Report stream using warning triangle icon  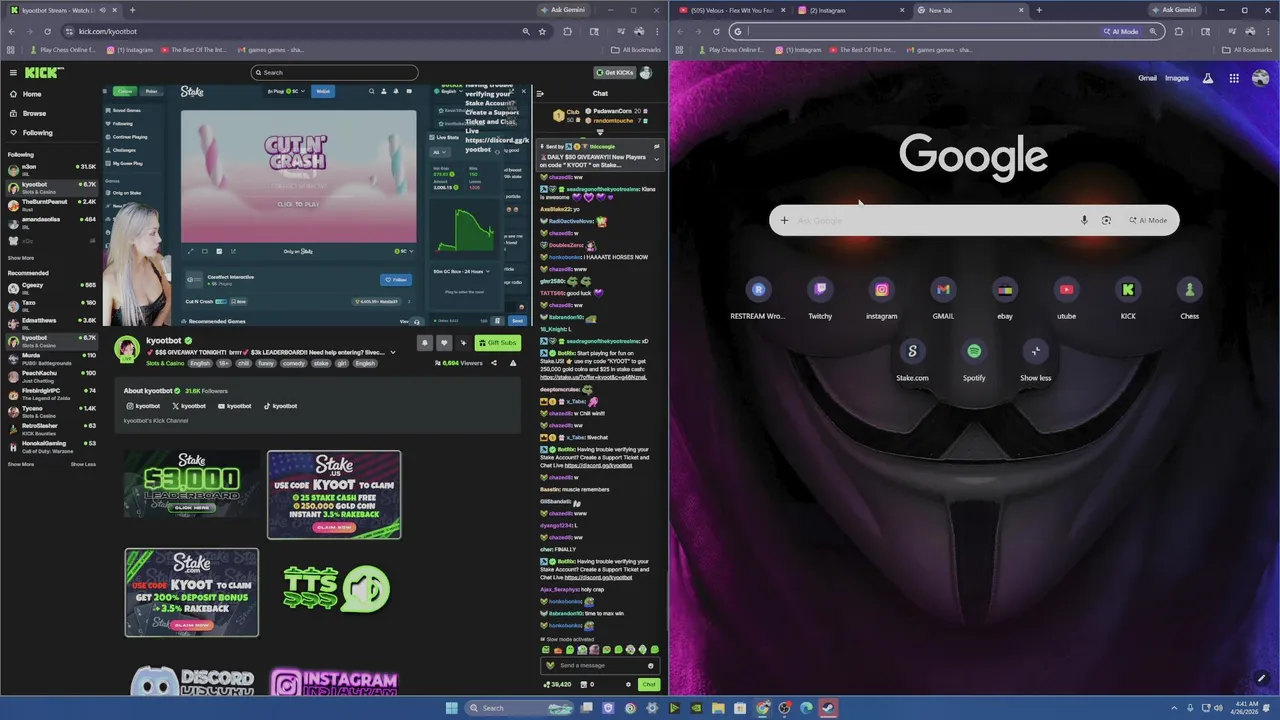tap(513, 363)
